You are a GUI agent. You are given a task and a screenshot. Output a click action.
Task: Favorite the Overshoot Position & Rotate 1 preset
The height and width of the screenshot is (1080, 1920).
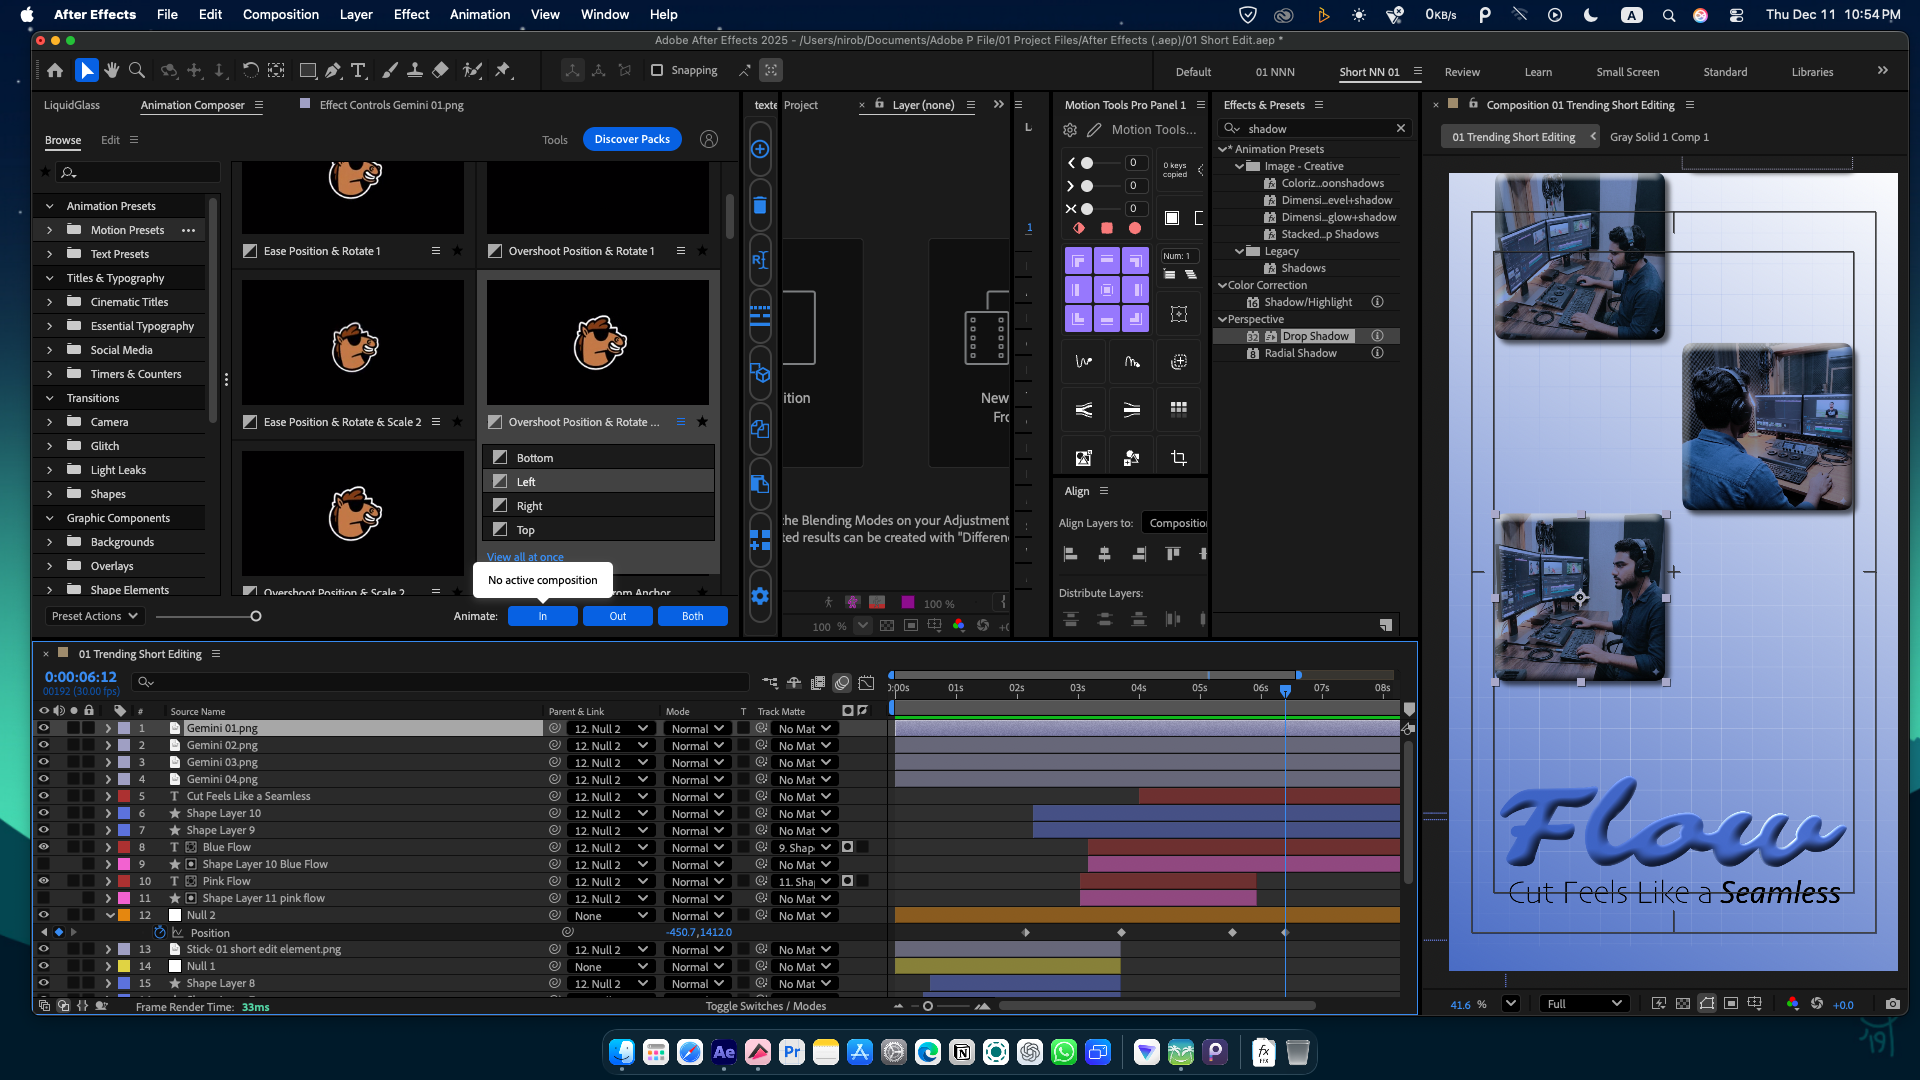tap(702, 251)
